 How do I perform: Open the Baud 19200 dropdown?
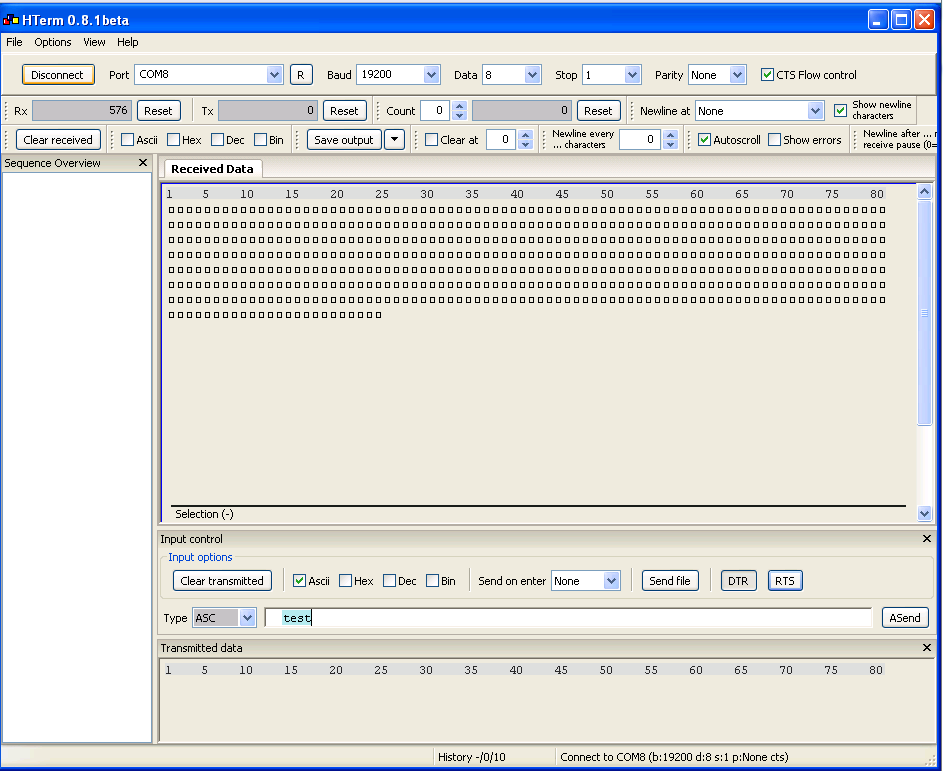click(431, 75)
